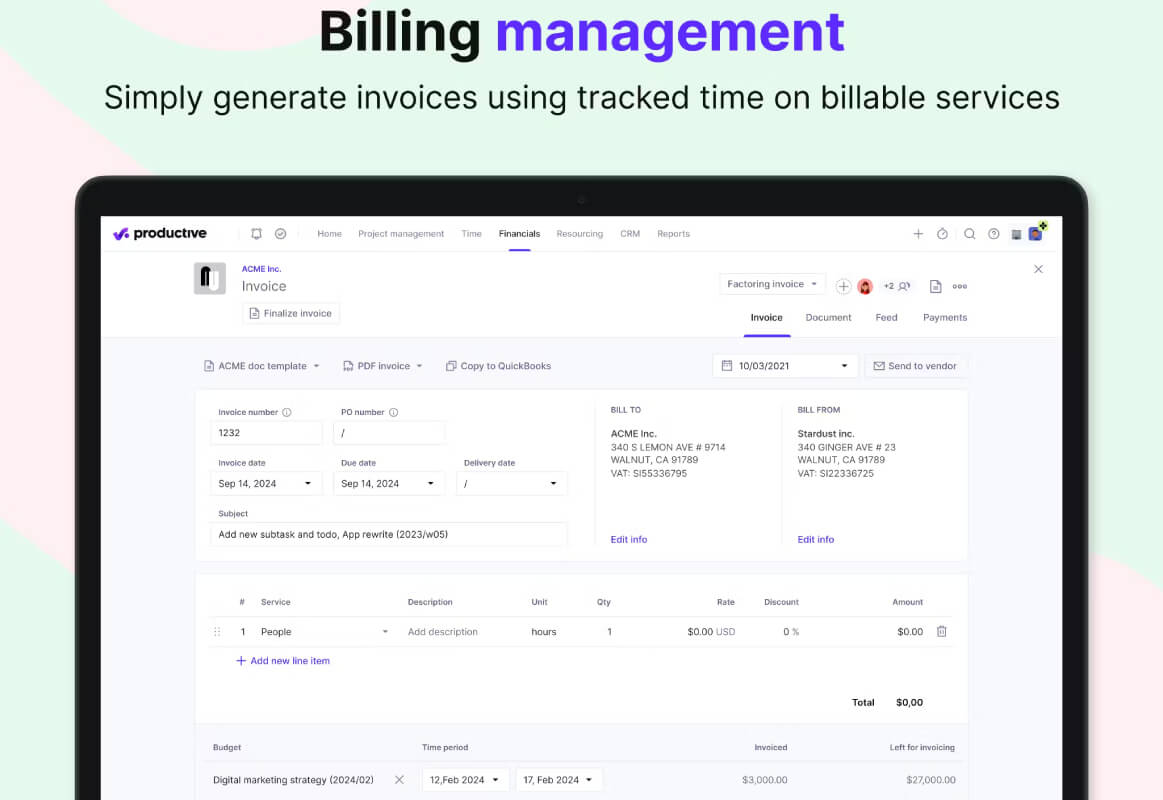The image size is (1163, 800).
Task: Switch to the Feed tab
Action: (x=886, y=317)
